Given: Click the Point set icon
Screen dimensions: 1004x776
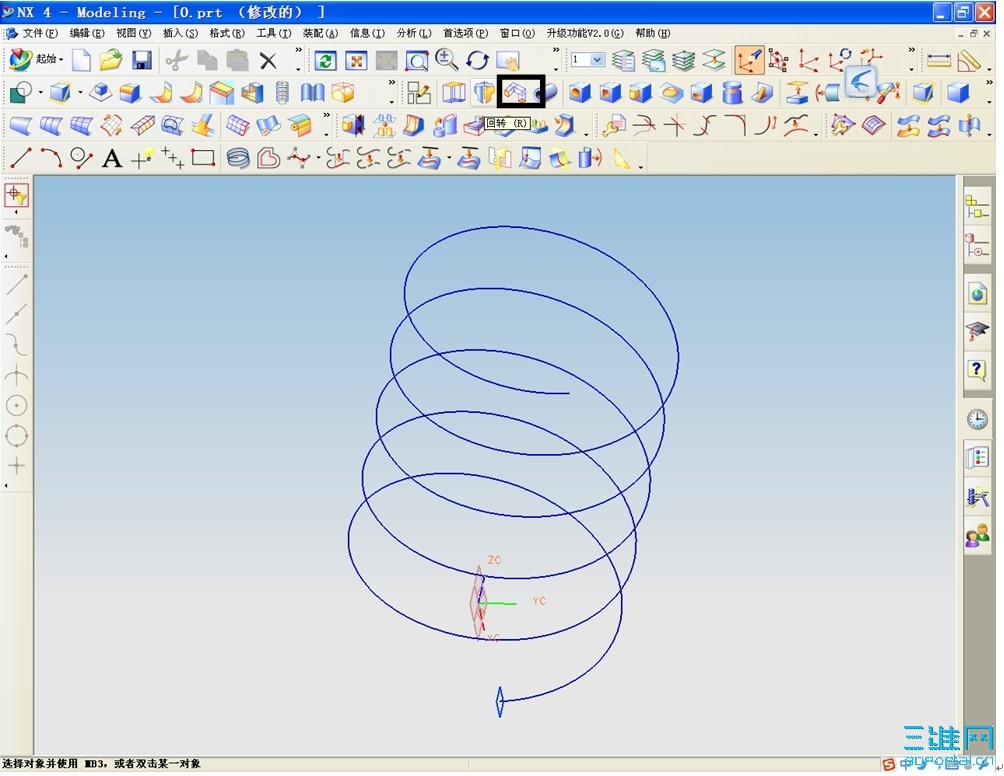Looking at the screenshot, I should pos(172,158).
